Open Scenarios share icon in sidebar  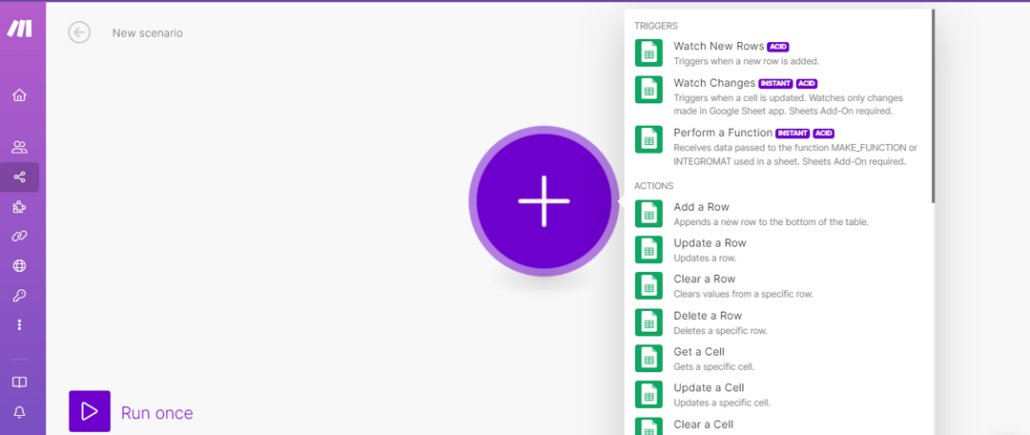19,177
